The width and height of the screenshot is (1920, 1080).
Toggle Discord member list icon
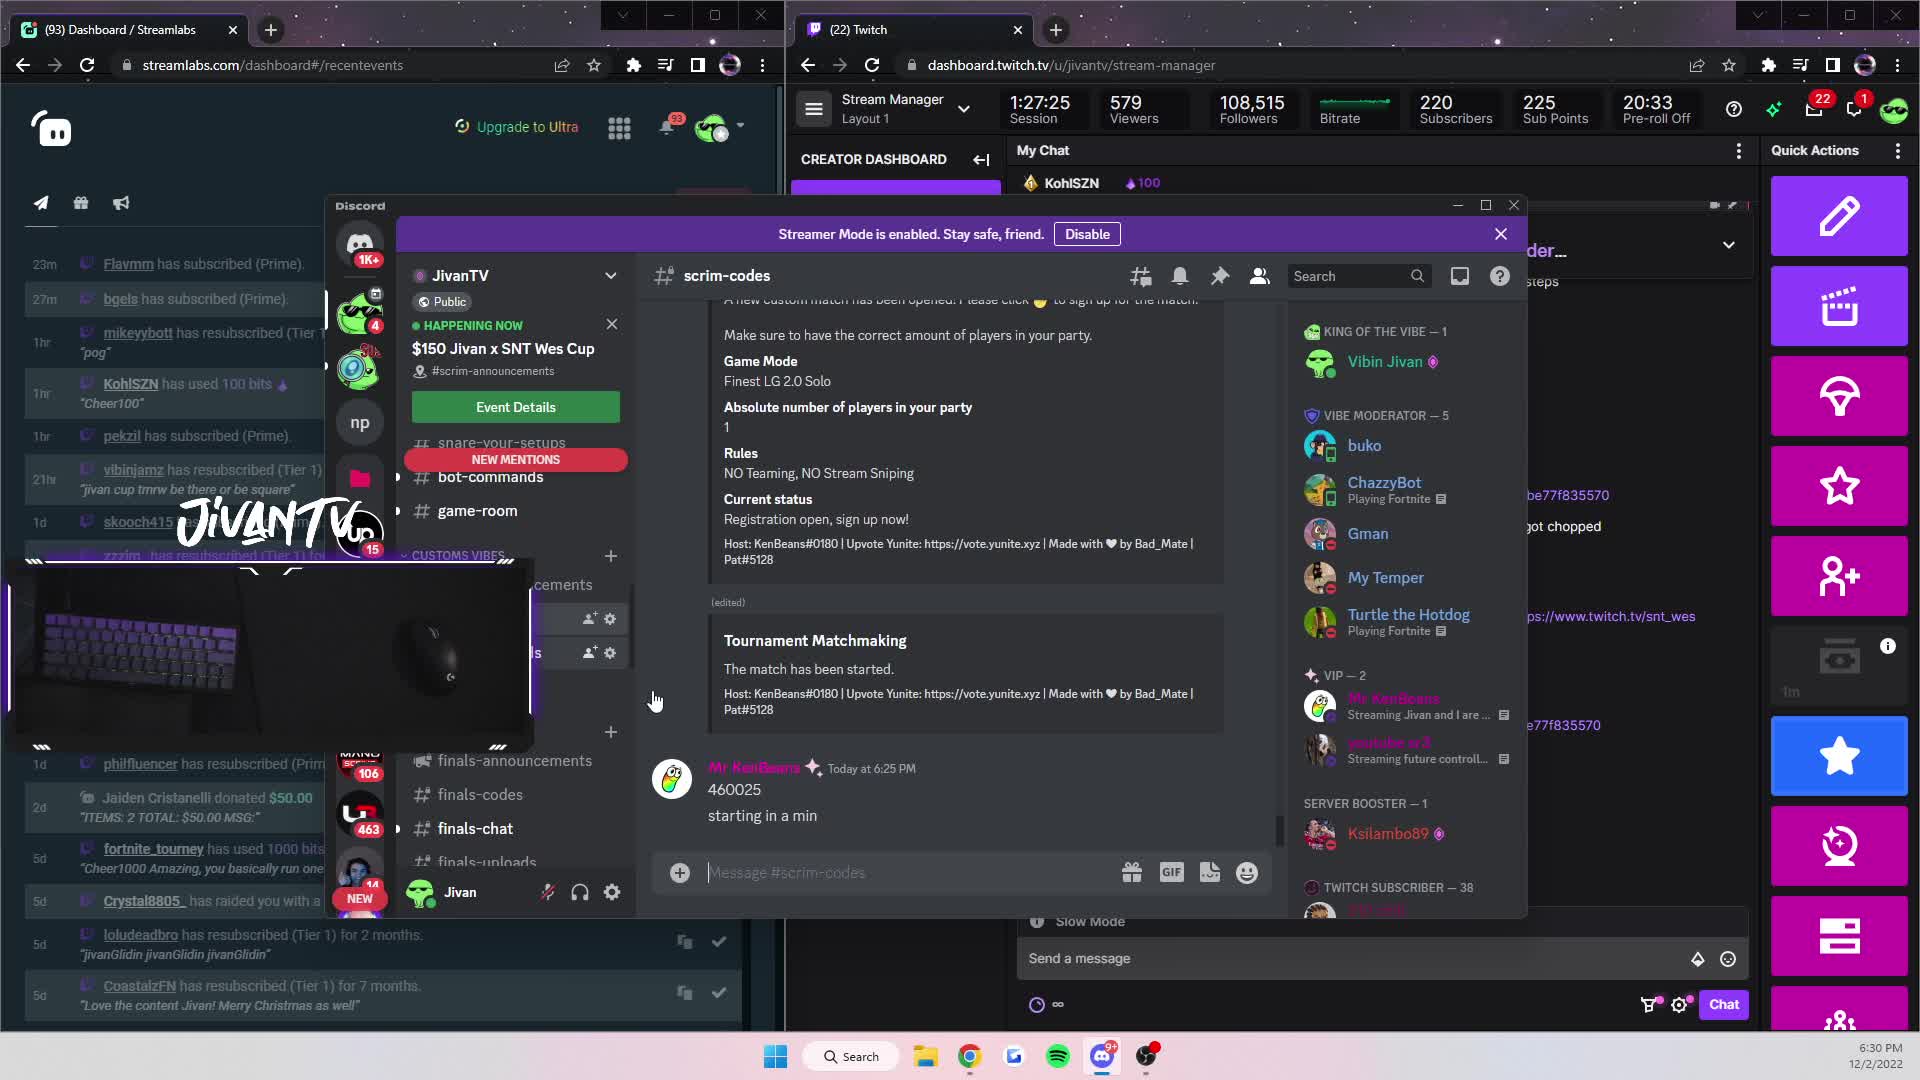coord(1260,277)
